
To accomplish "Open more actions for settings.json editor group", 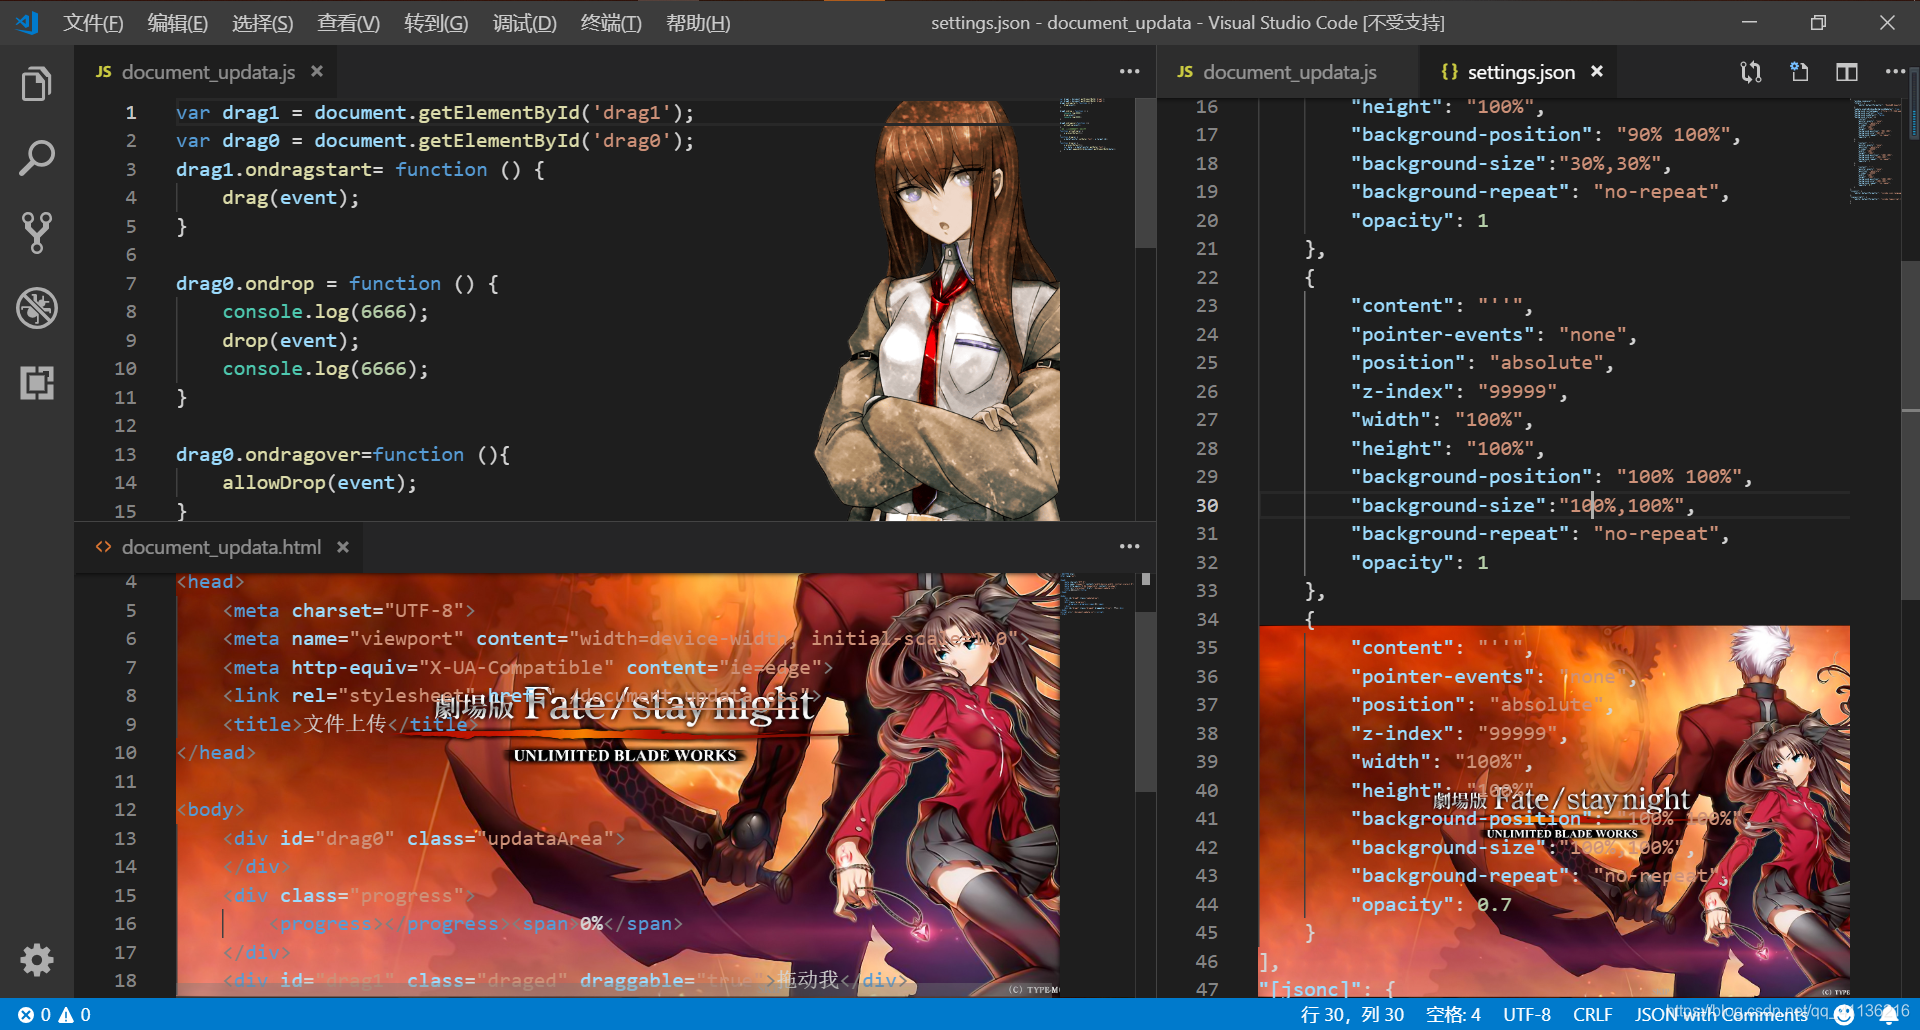I will (x=1895, y=72).
